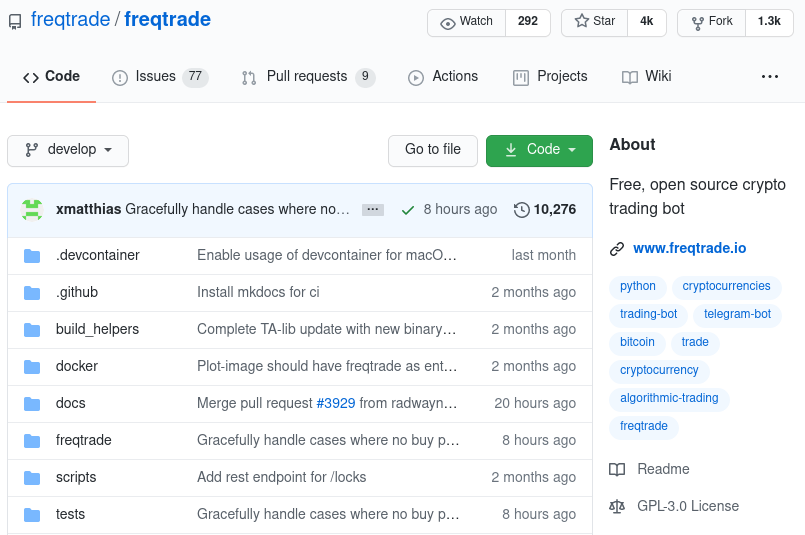805x535 pixels.
Task: Open the Wiki tab
Action: point(646,77)
